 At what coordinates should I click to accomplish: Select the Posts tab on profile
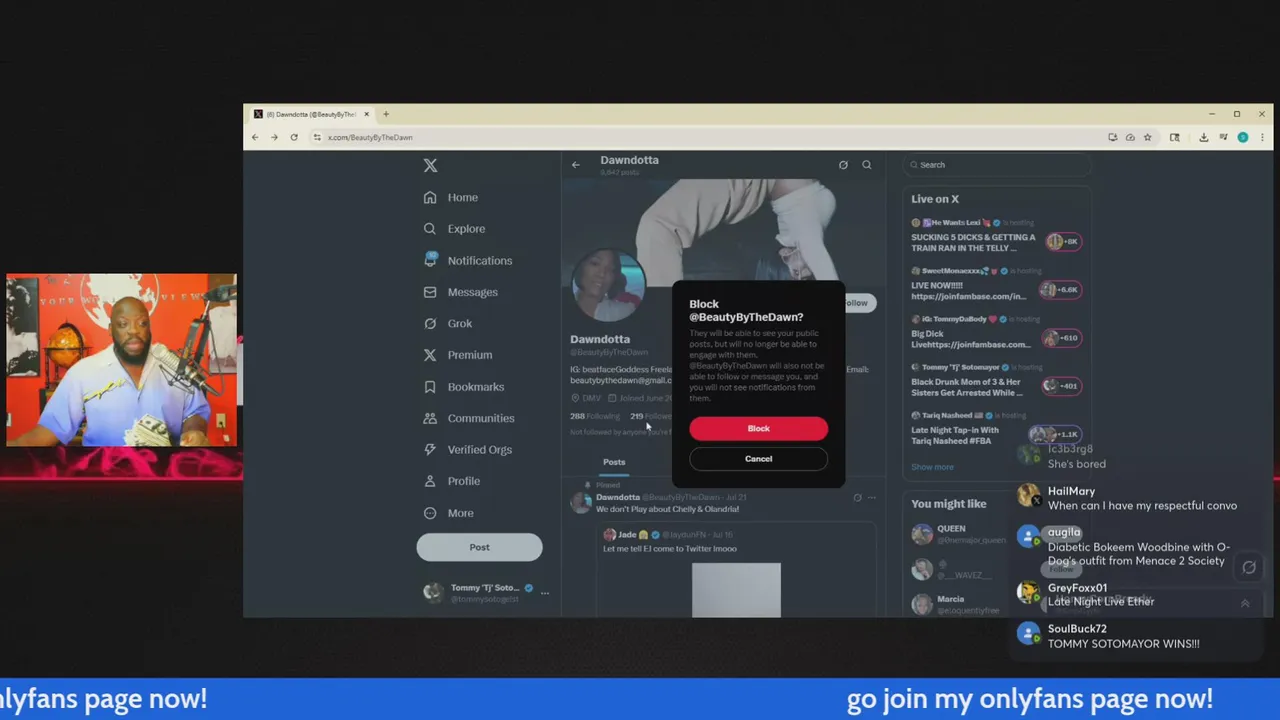click(614, 462)
